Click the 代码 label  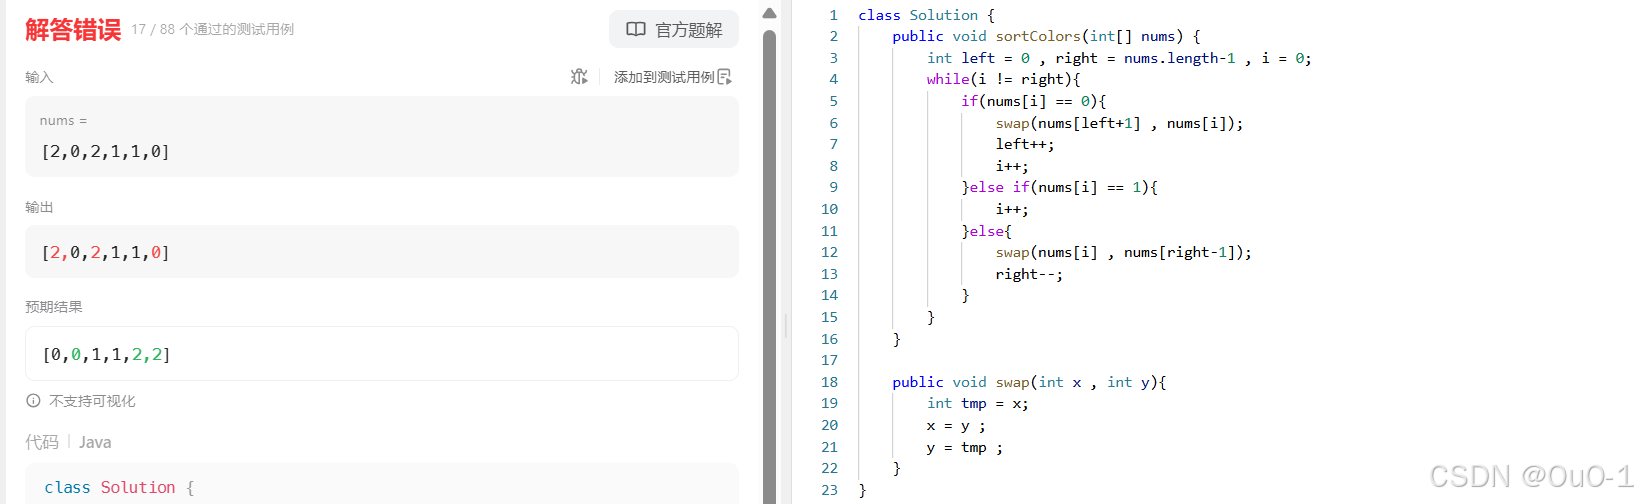click(42, 442)
